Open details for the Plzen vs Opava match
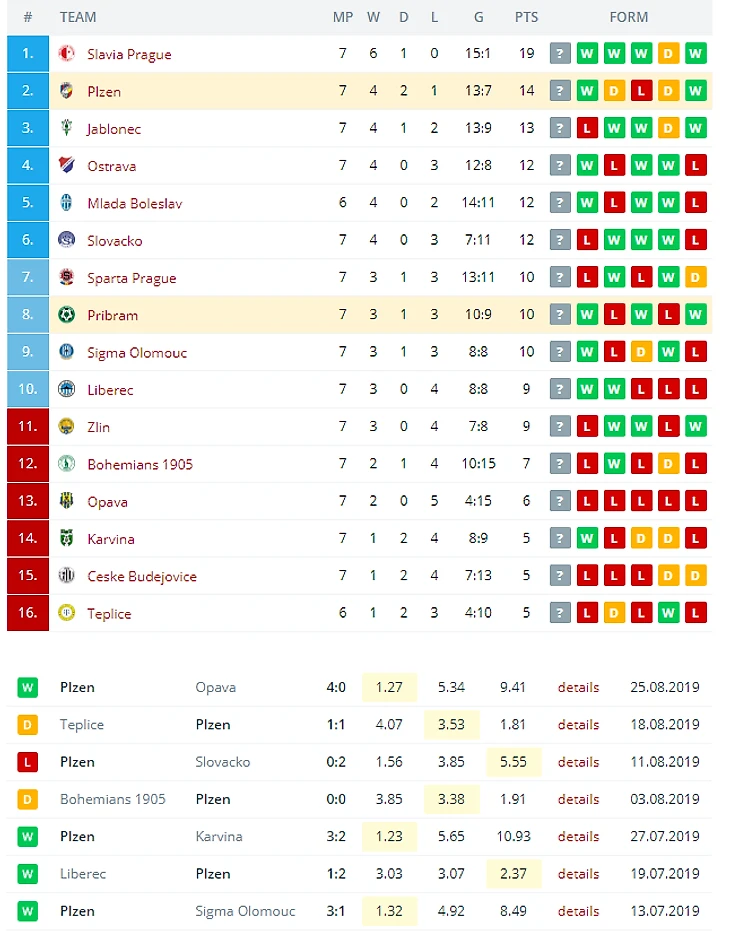 click(x=578, y=687)
